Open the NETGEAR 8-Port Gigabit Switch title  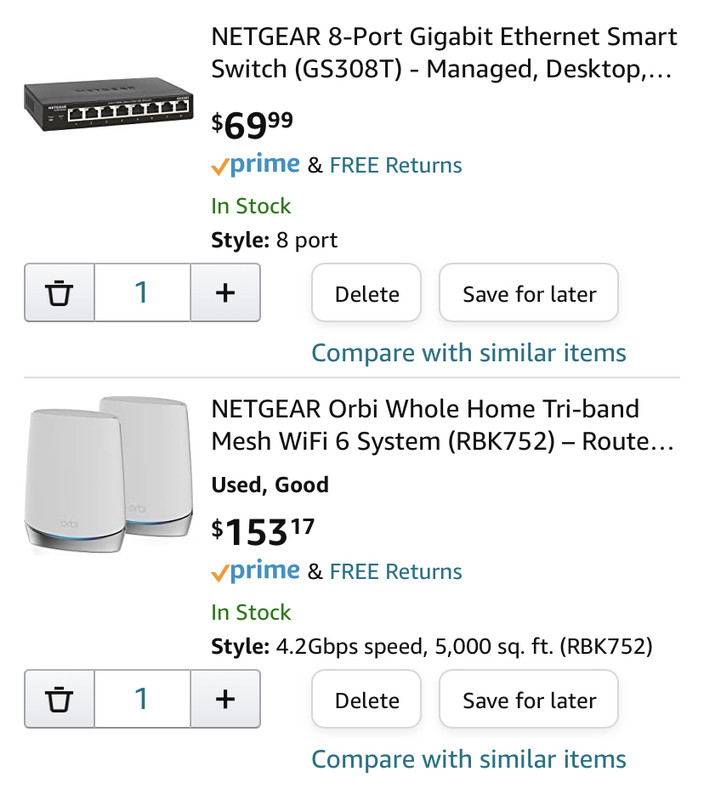(x=444, y=53)
